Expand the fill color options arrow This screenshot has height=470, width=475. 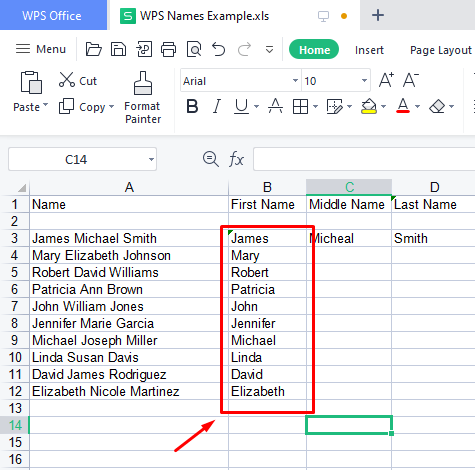point(383,107)
